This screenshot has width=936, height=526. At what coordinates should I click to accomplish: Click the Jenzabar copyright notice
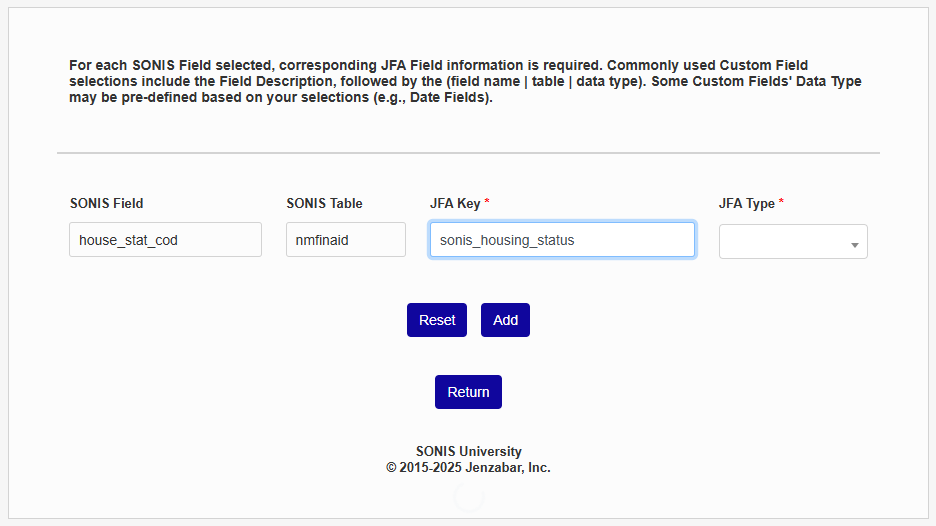(x=468, y=467)
